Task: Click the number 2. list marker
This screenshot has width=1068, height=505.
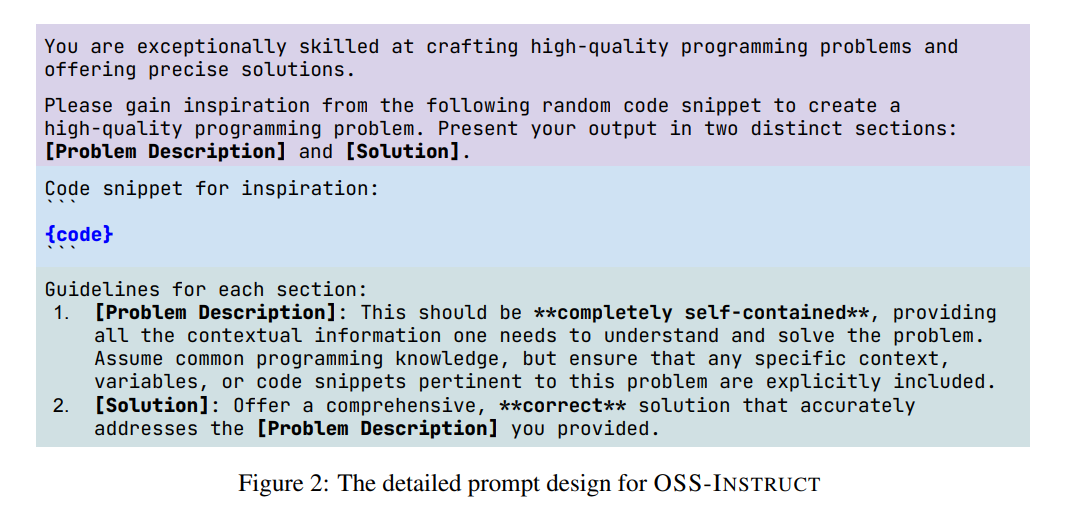Action: coord(61,405)
